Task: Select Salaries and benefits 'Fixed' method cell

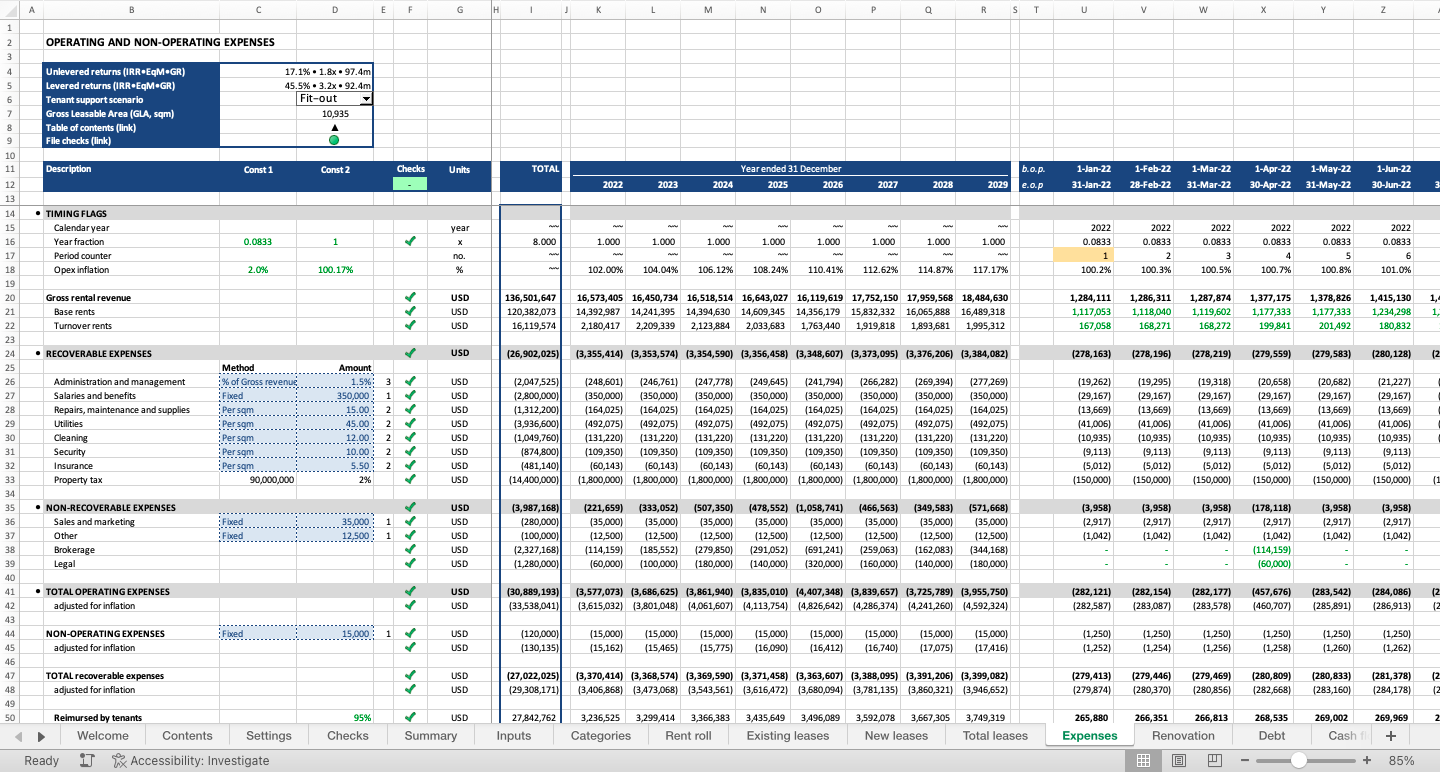Action: pos(258,396)
